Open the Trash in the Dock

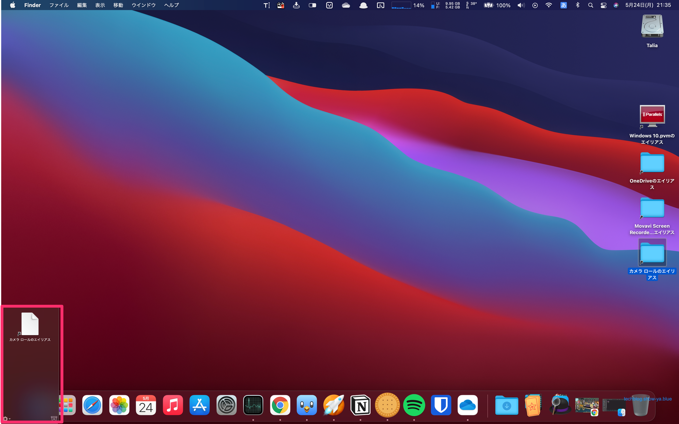pyautogui.click(x=640, y=405)
